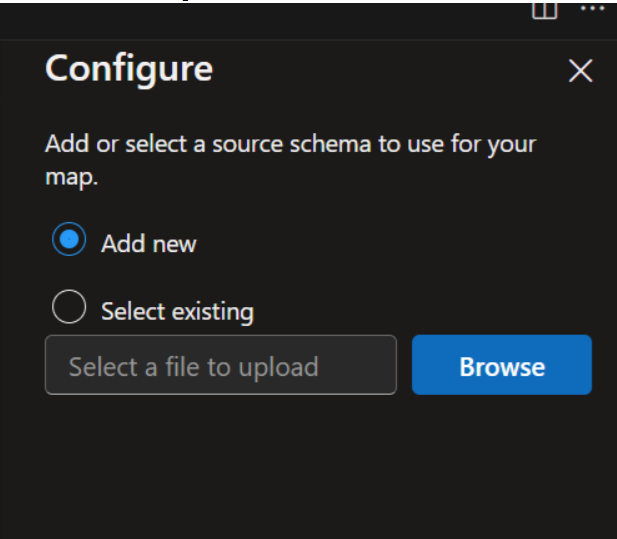Activate the file upload text box
The image size is (617, 539).
point(221,365)
